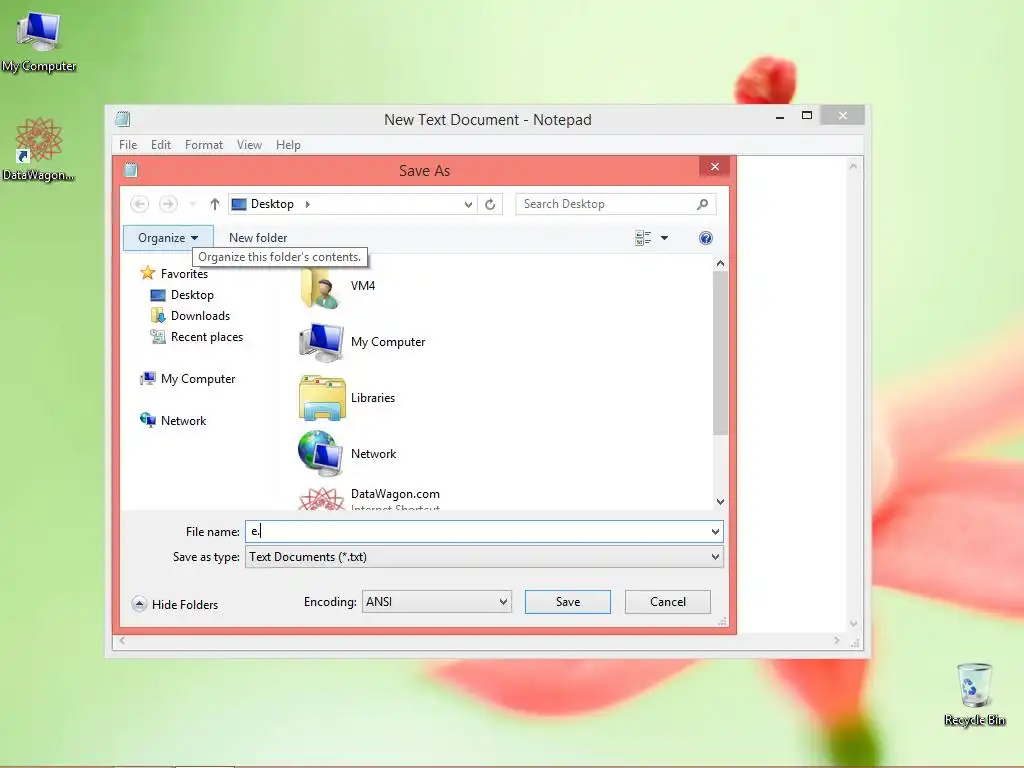Expand the Desktop breadcrumb arrow
Image resolution: width=1024 pixels, height=768 pixels.
click(308, 204)
